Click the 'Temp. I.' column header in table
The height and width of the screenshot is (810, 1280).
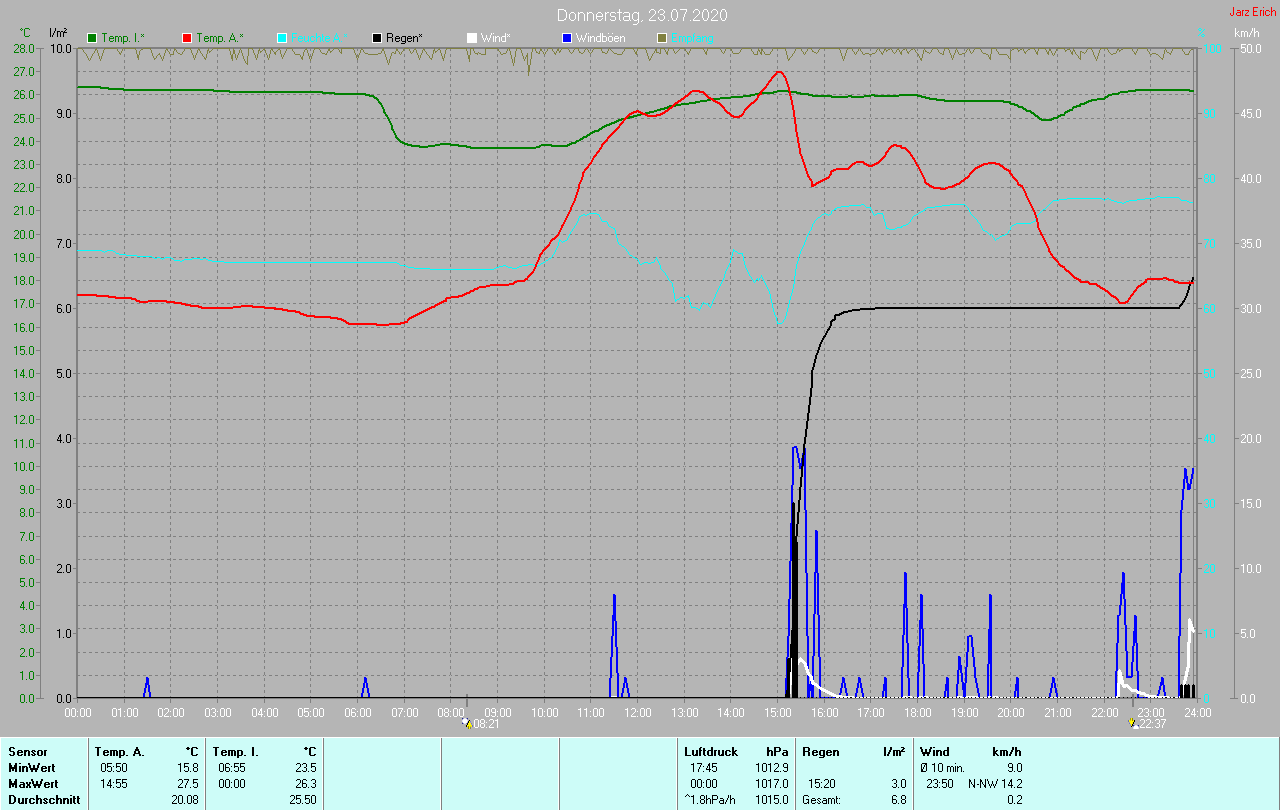235,752
